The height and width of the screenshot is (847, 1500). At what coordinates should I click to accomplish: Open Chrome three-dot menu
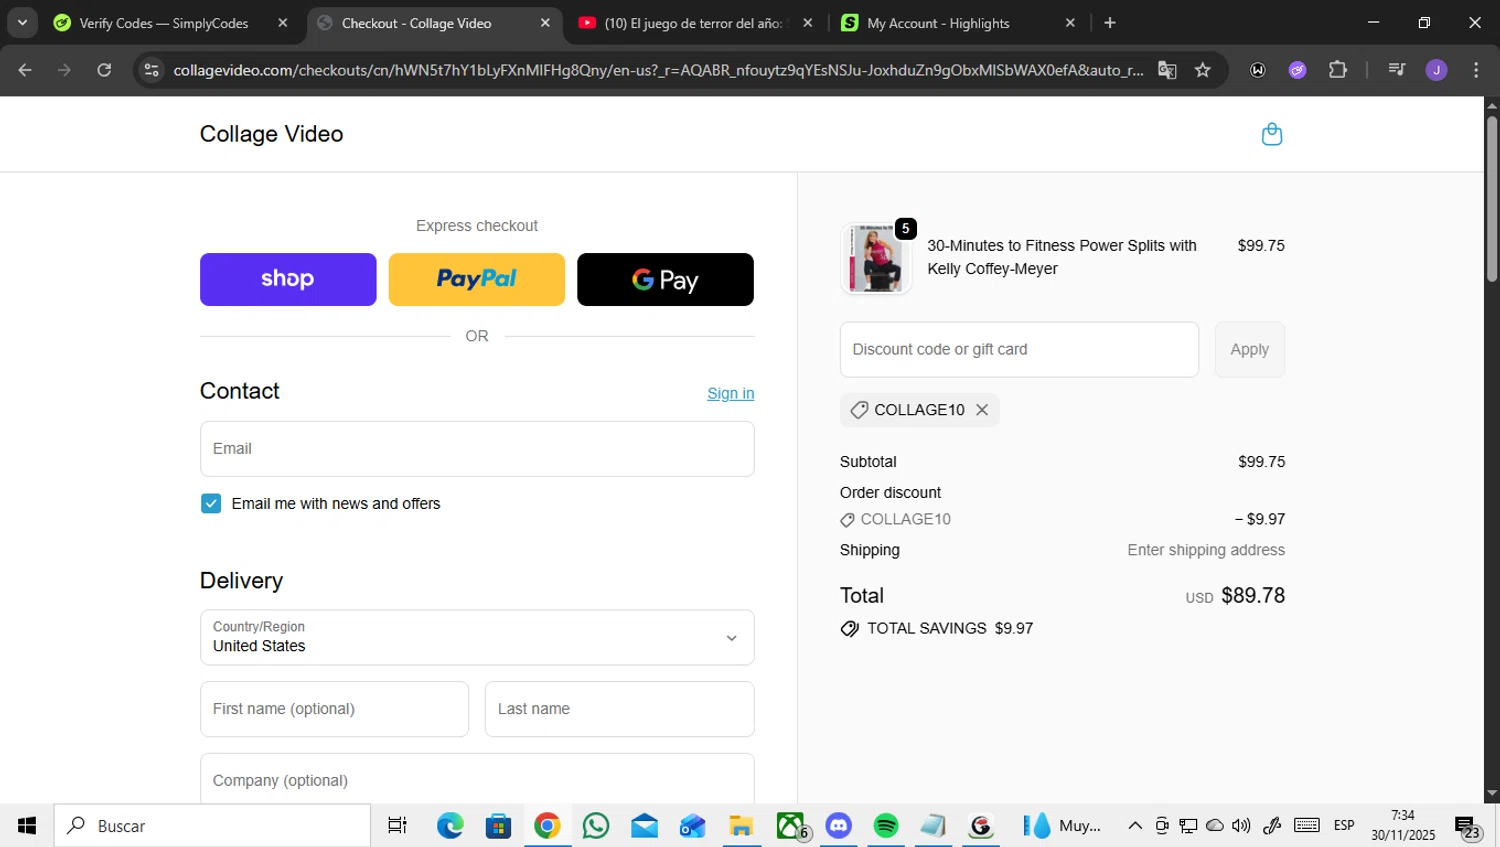[x=1476, y=70]
